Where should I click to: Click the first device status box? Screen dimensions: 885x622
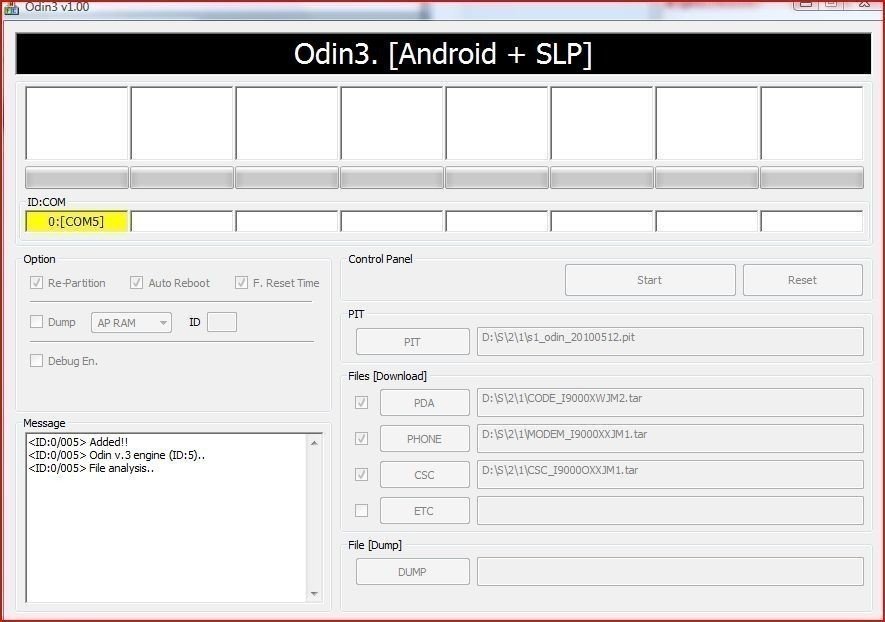click(x=77, y=123)
